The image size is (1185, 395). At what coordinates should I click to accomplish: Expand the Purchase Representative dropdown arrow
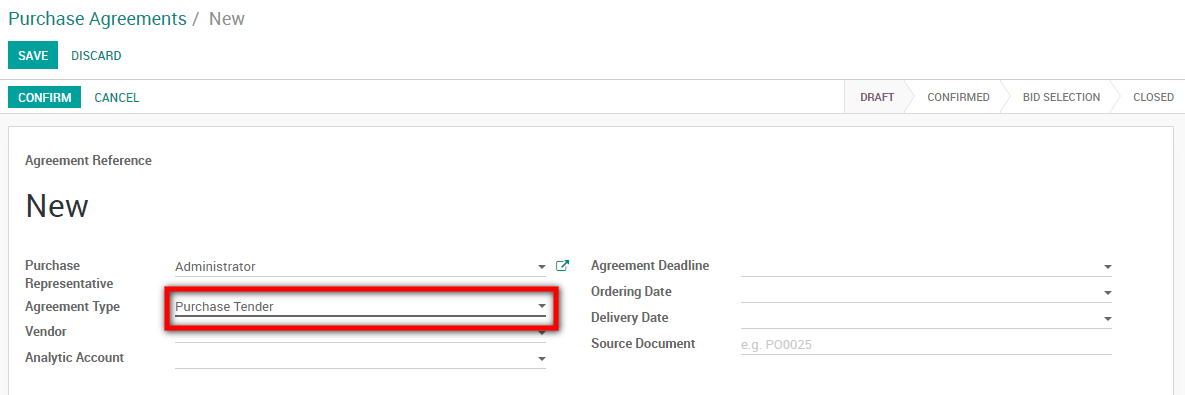(541, 267)
